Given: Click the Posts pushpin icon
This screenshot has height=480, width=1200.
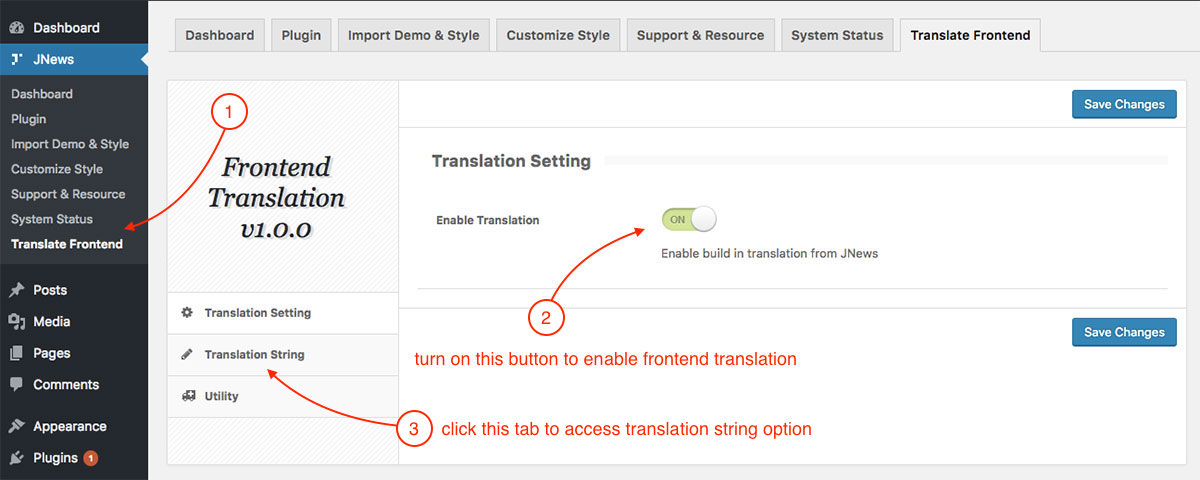Looking at the screenshot, I should point(16,290).
